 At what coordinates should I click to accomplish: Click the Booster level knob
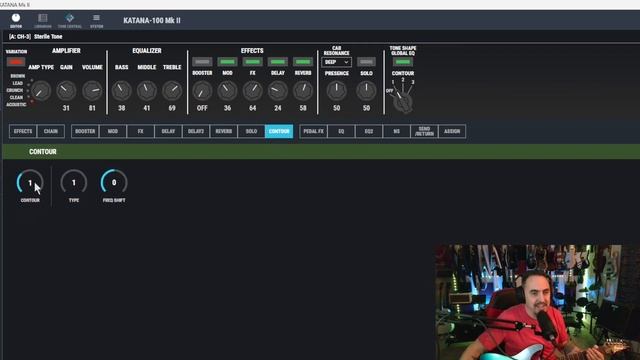tap(202, 91)
